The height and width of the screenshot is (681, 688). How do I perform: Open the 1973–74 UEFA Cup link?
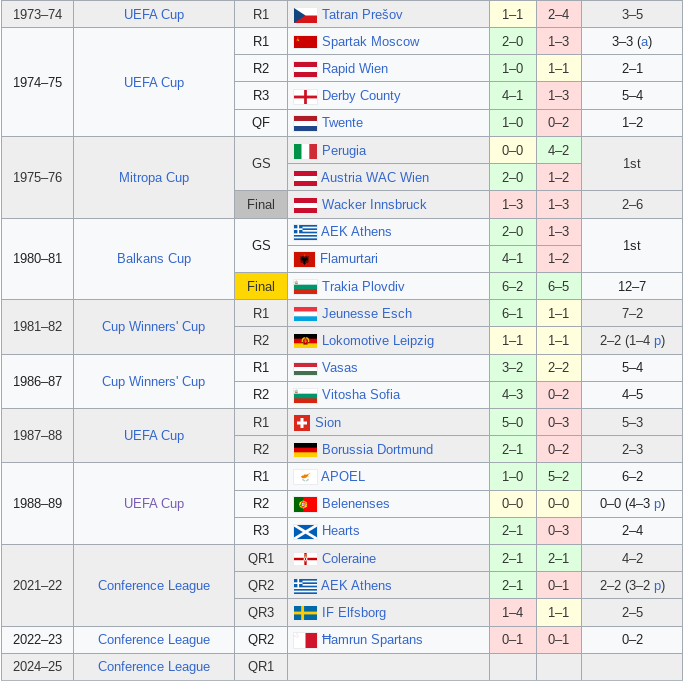(154, 14)
